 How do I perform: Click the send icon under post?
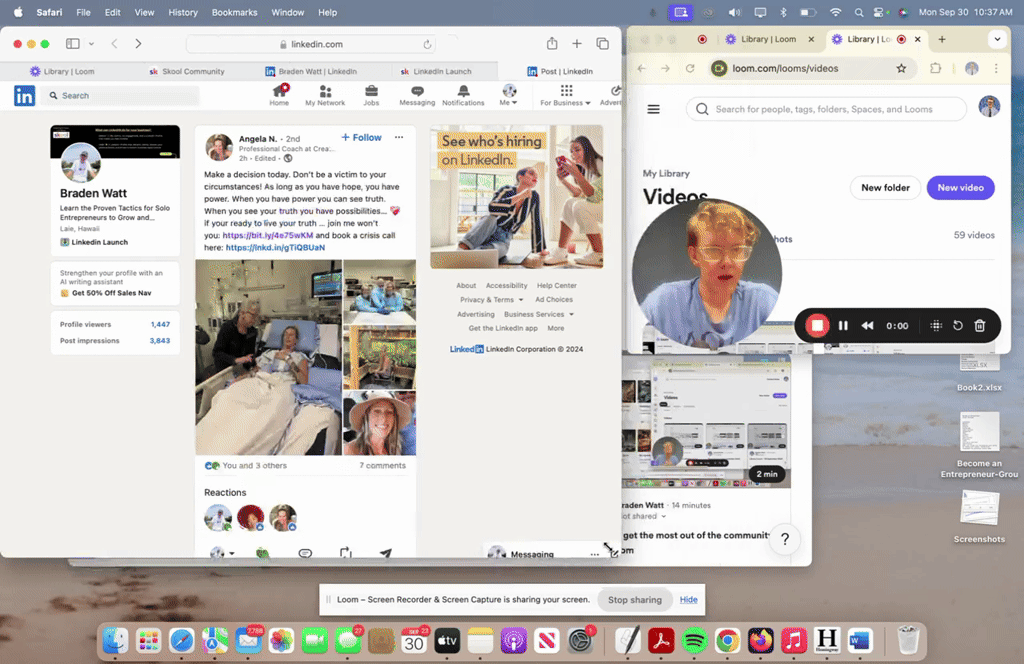pyautogui.click(x=386, y=553)
